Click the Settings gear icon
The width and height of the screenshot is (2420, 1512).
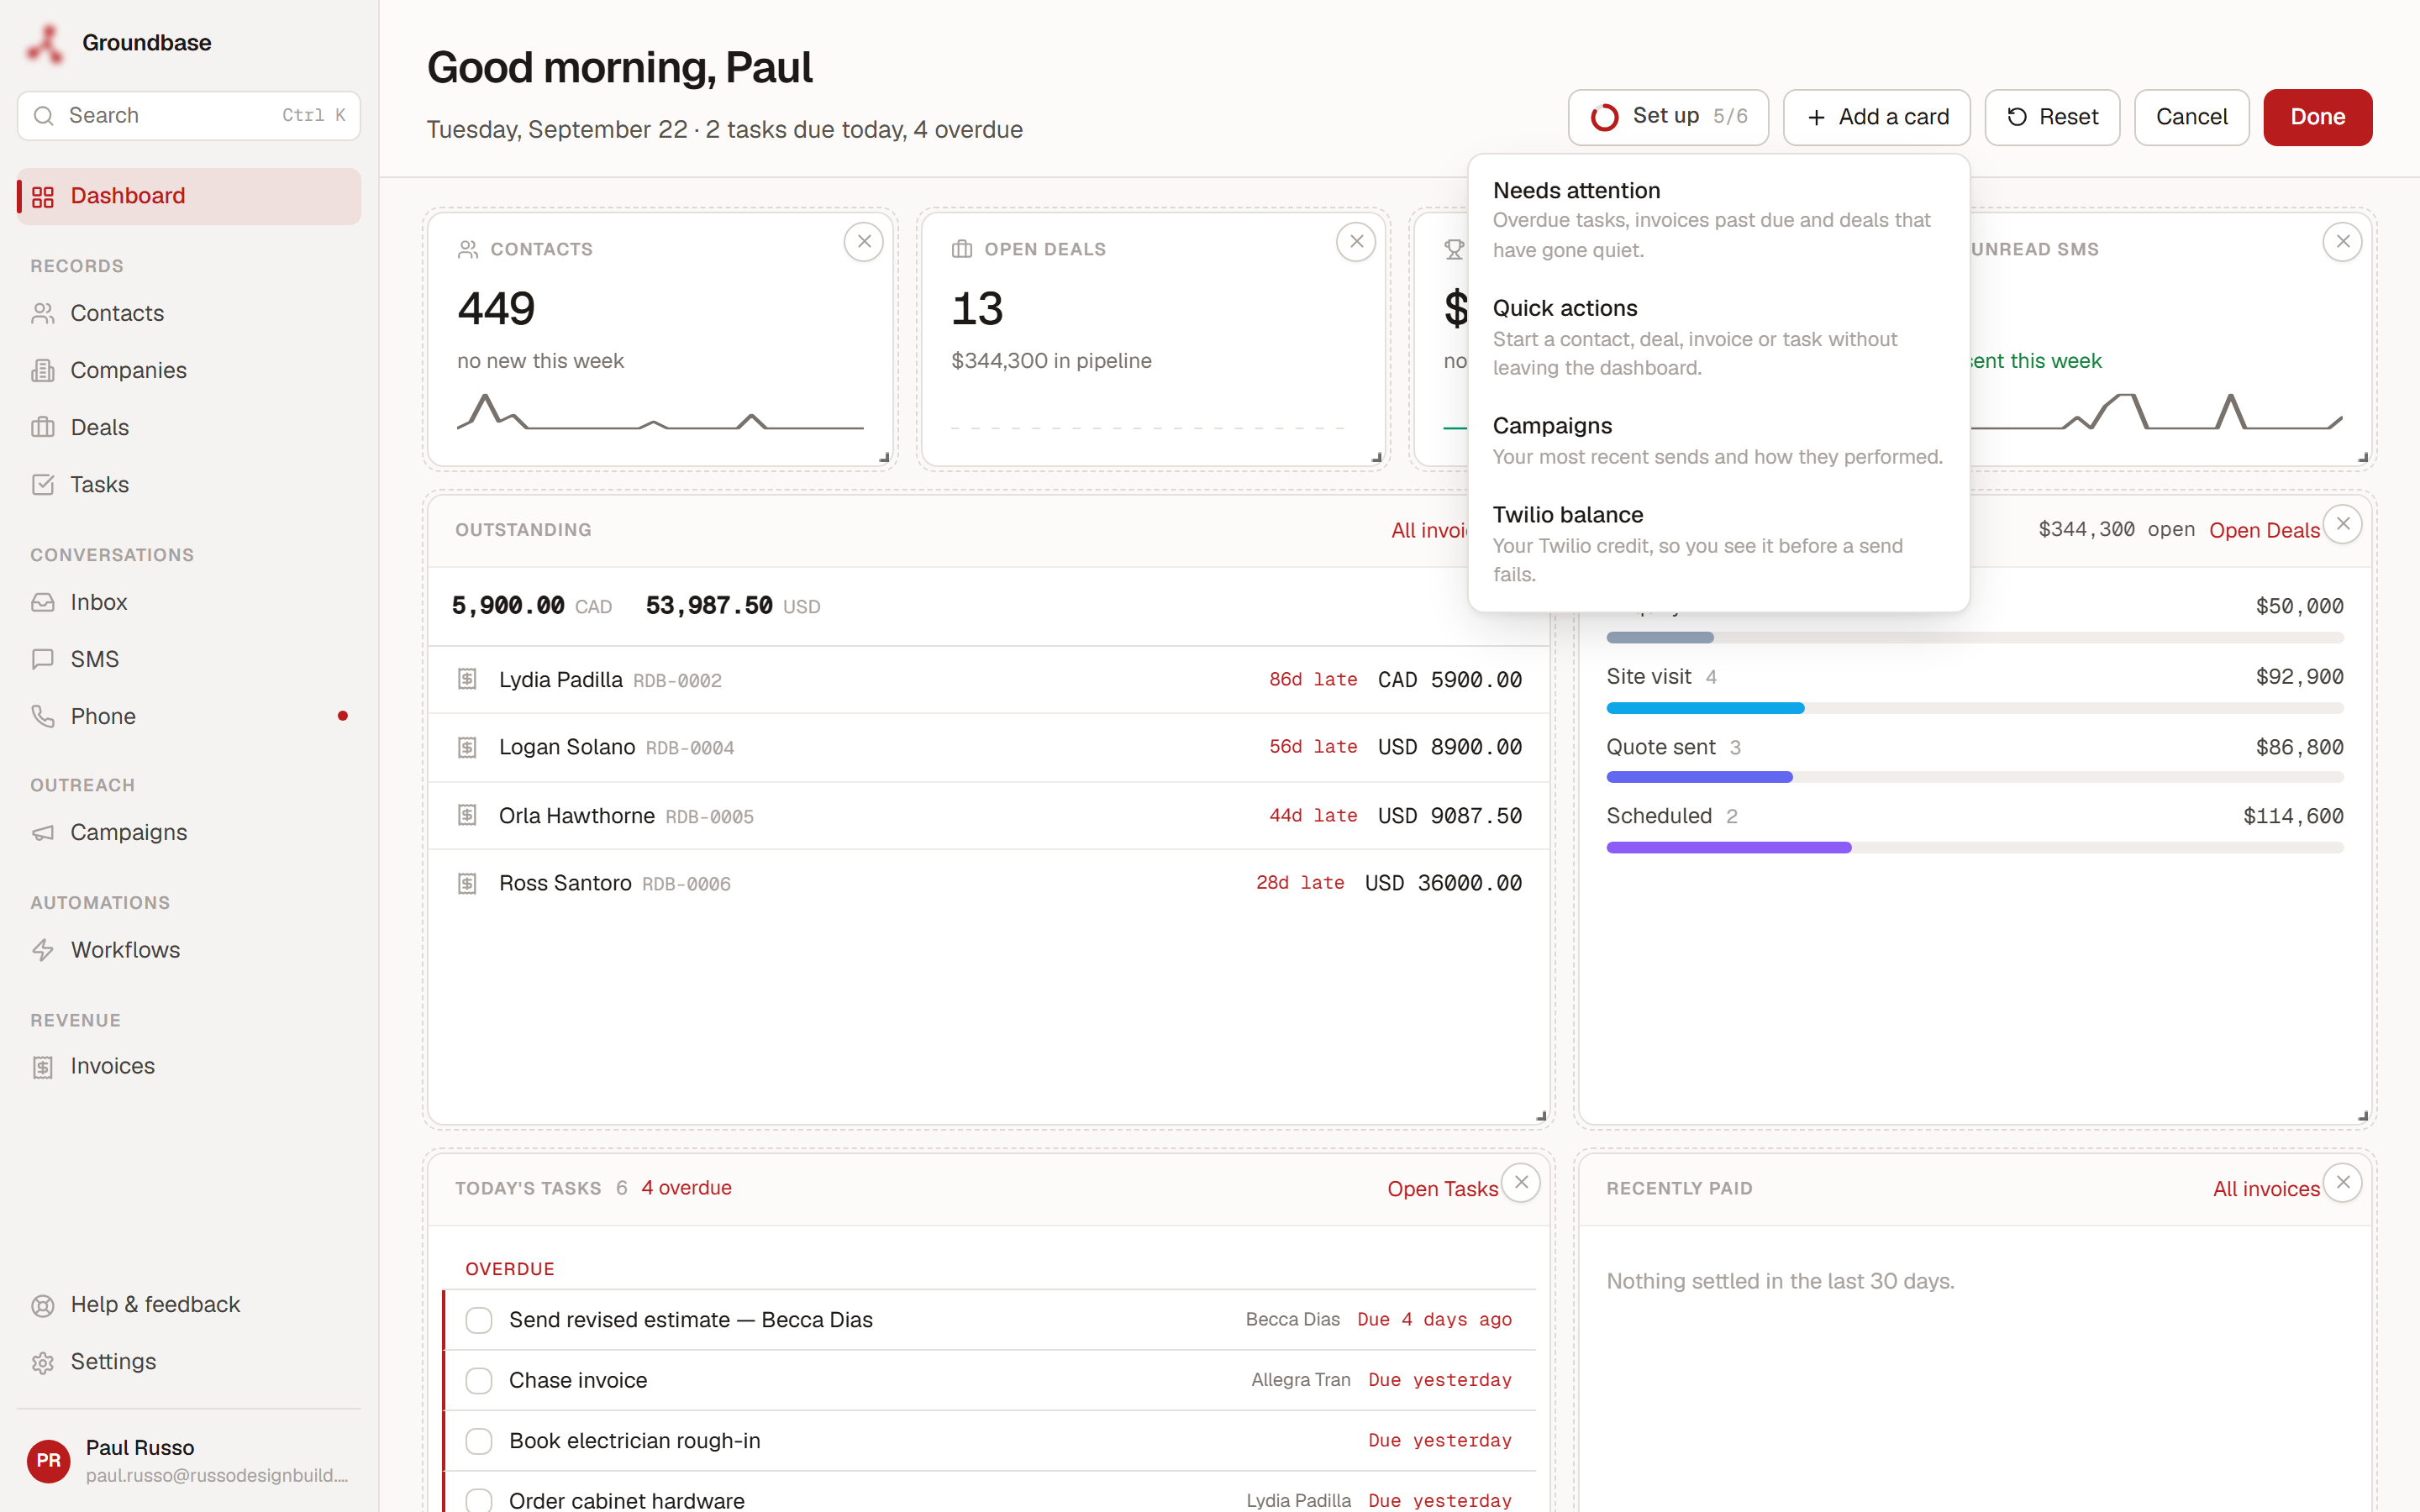pyautogui.click(x=43, y=1362)
